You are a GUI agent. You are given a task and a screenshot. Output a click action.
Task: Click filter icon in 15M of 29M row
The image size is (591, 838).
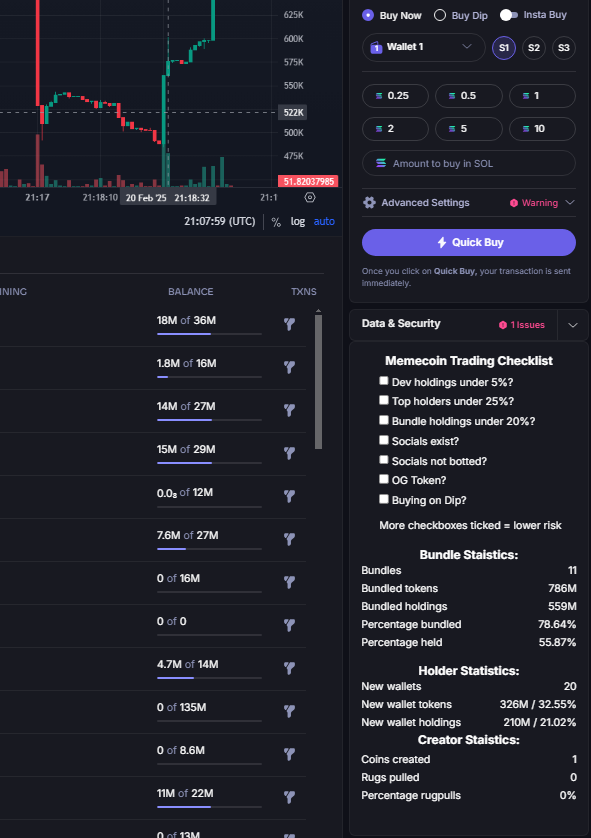pos(290,453)
